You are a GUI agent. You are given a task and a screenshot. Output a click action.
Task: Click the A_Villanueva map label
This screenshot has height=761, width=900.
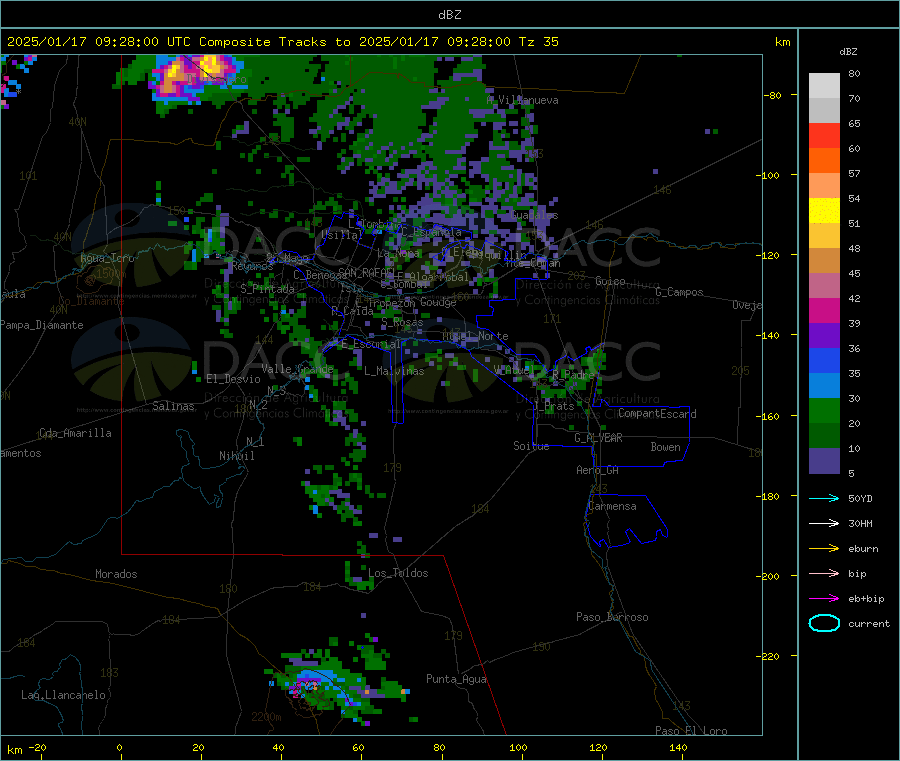(x=522, y=100)
